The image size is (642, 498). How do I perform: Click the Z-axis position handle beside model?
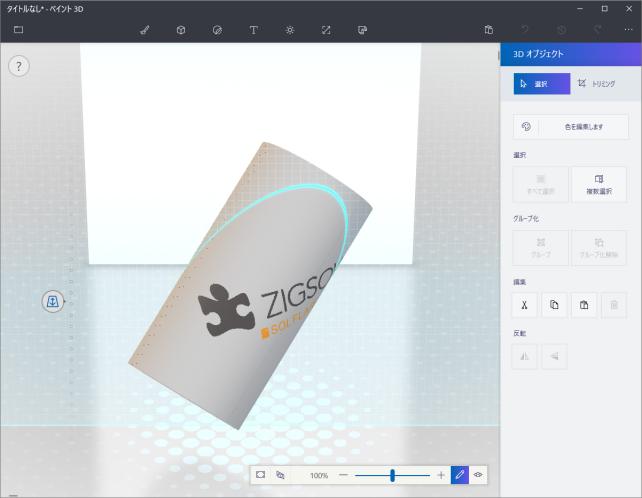[x=53, y=302]
